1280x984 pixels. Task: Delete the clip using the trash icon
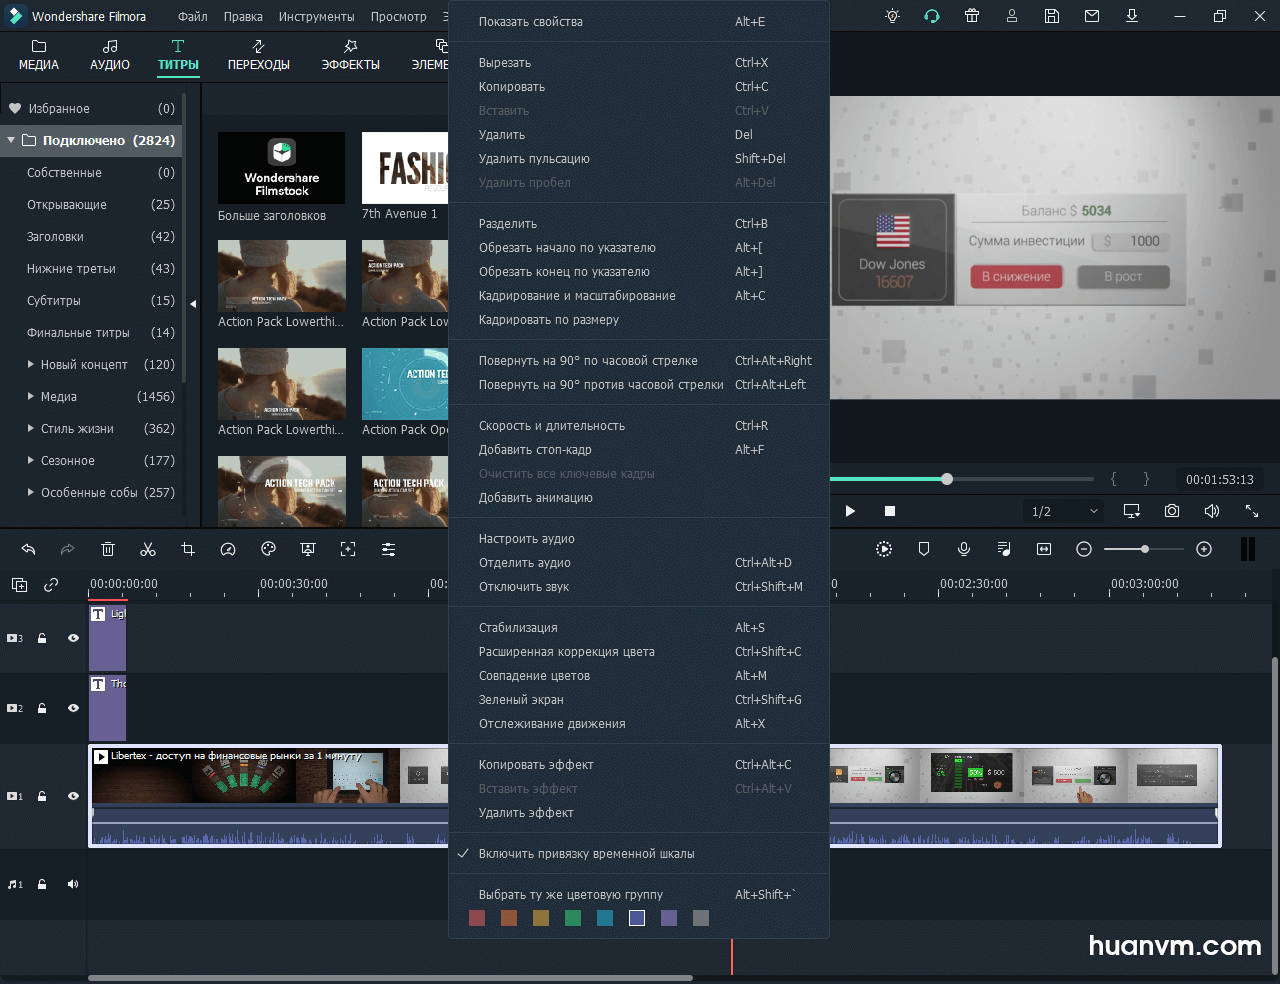tap(108, 549)
